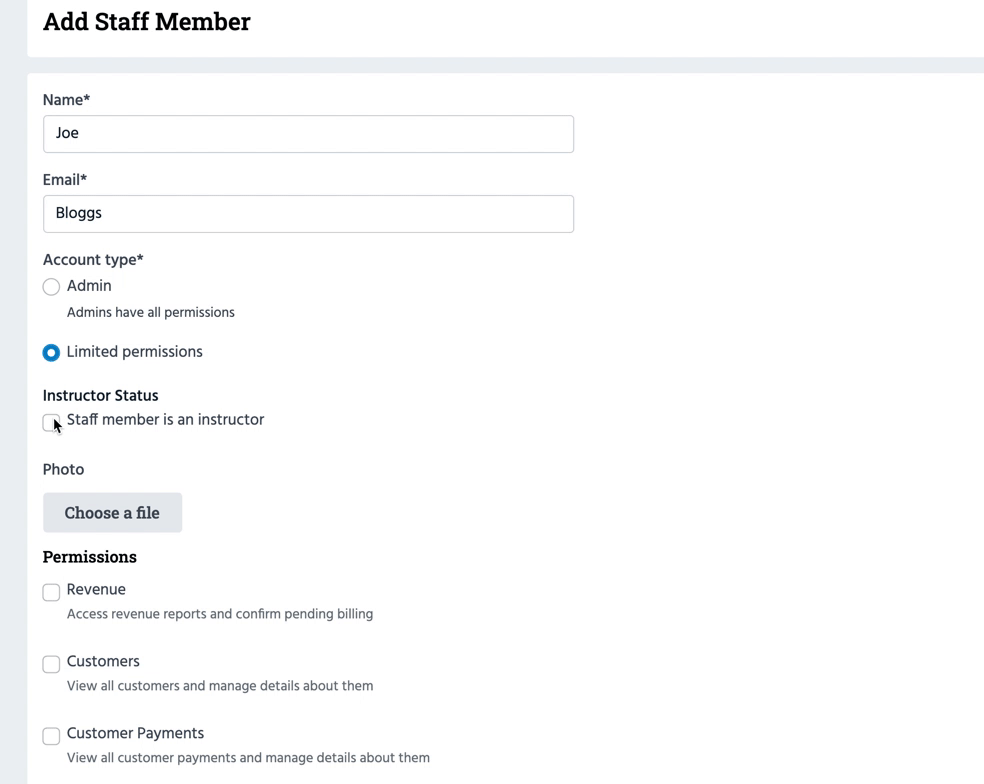Click the 'Staff member is an instructor' label text

coord(165,420)
